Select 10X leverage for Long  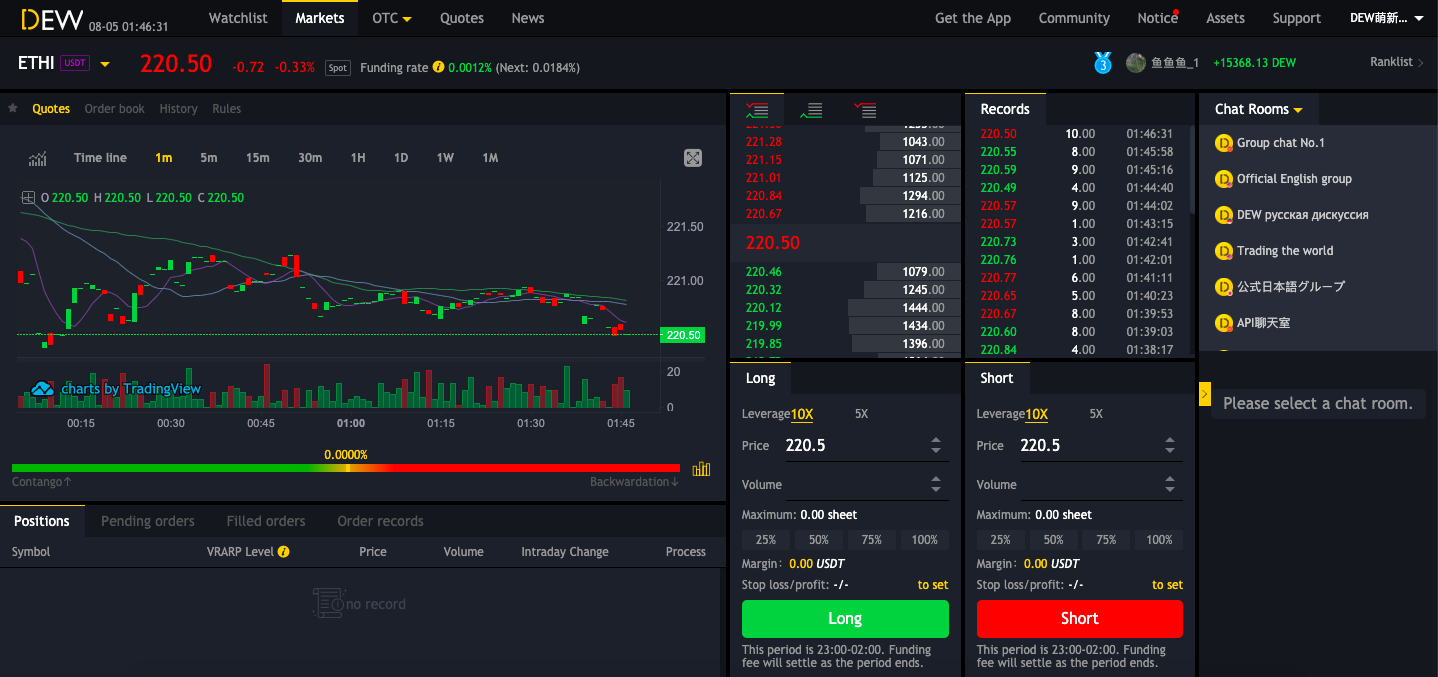click(802, 414)
